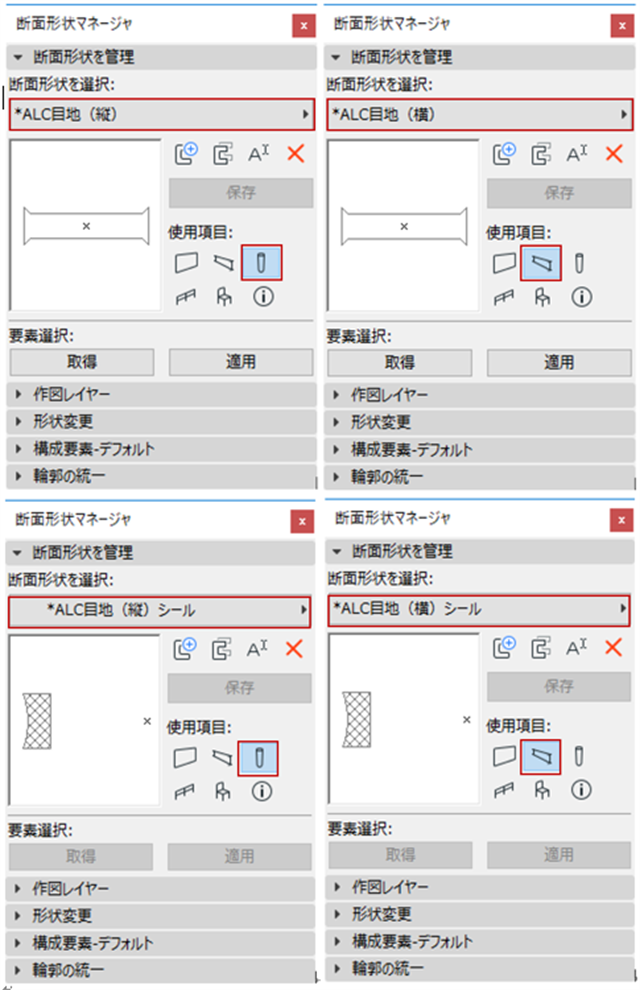Click new profile icon in ALC目地（縦） panel
This screenshot has height=990, width=640.
pos(186,154)
